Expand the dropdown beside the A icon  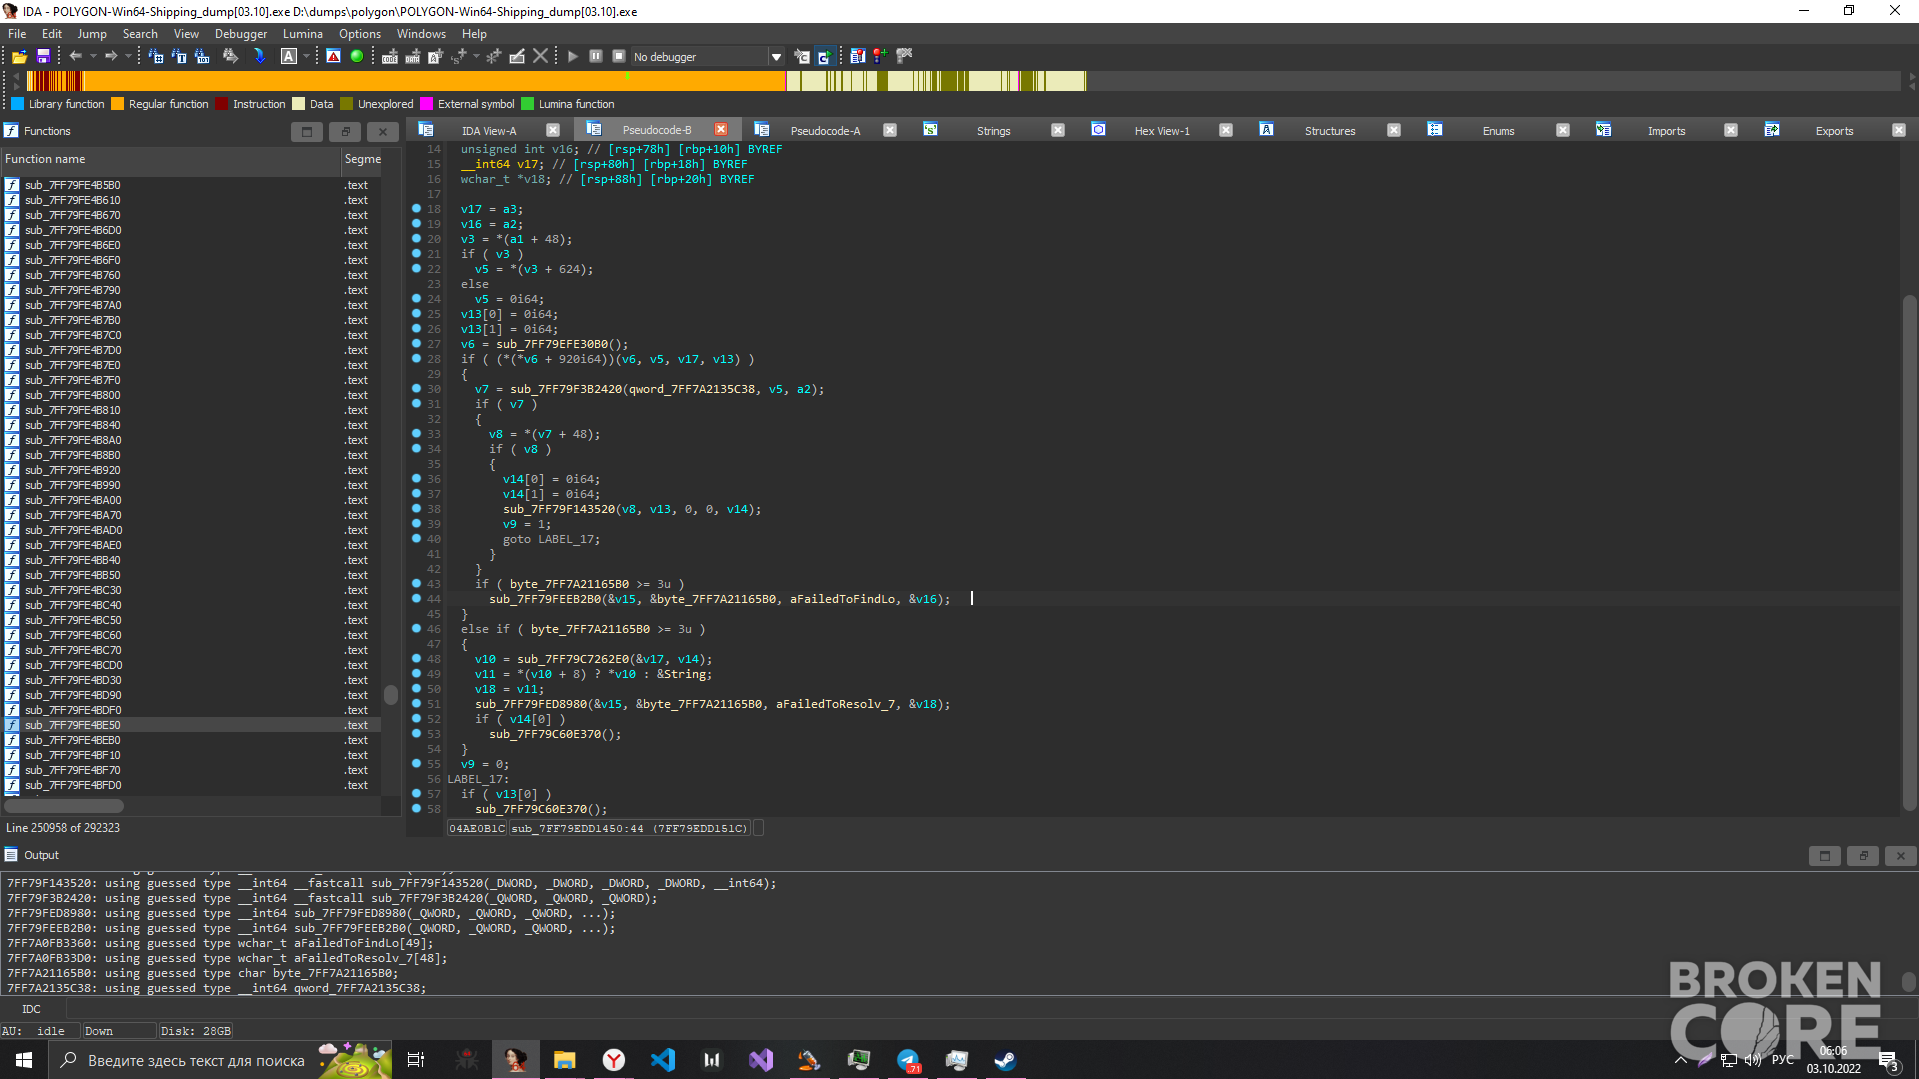tap(306, 57)
